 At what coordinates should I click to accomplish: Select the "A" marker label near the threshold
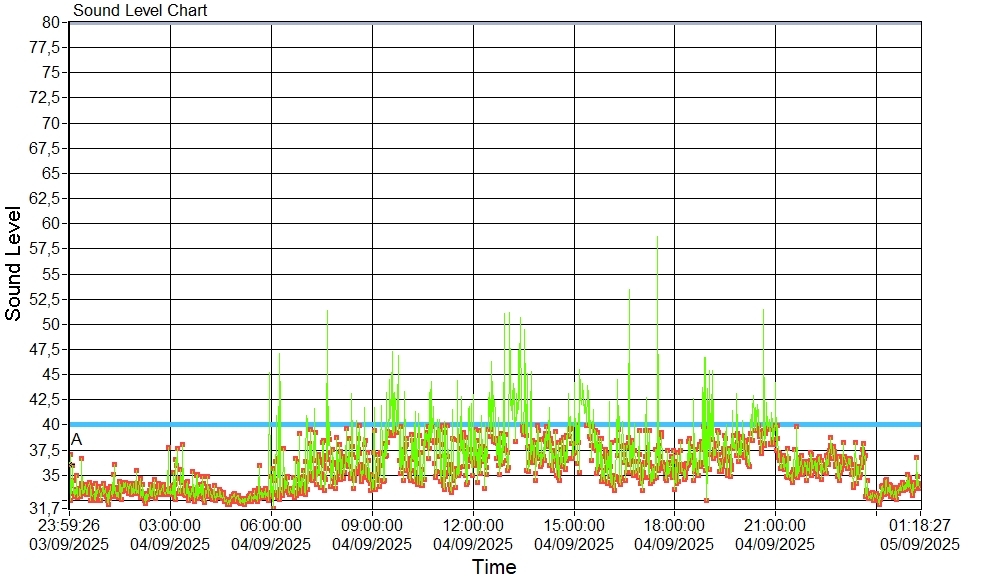click(77, 440)
